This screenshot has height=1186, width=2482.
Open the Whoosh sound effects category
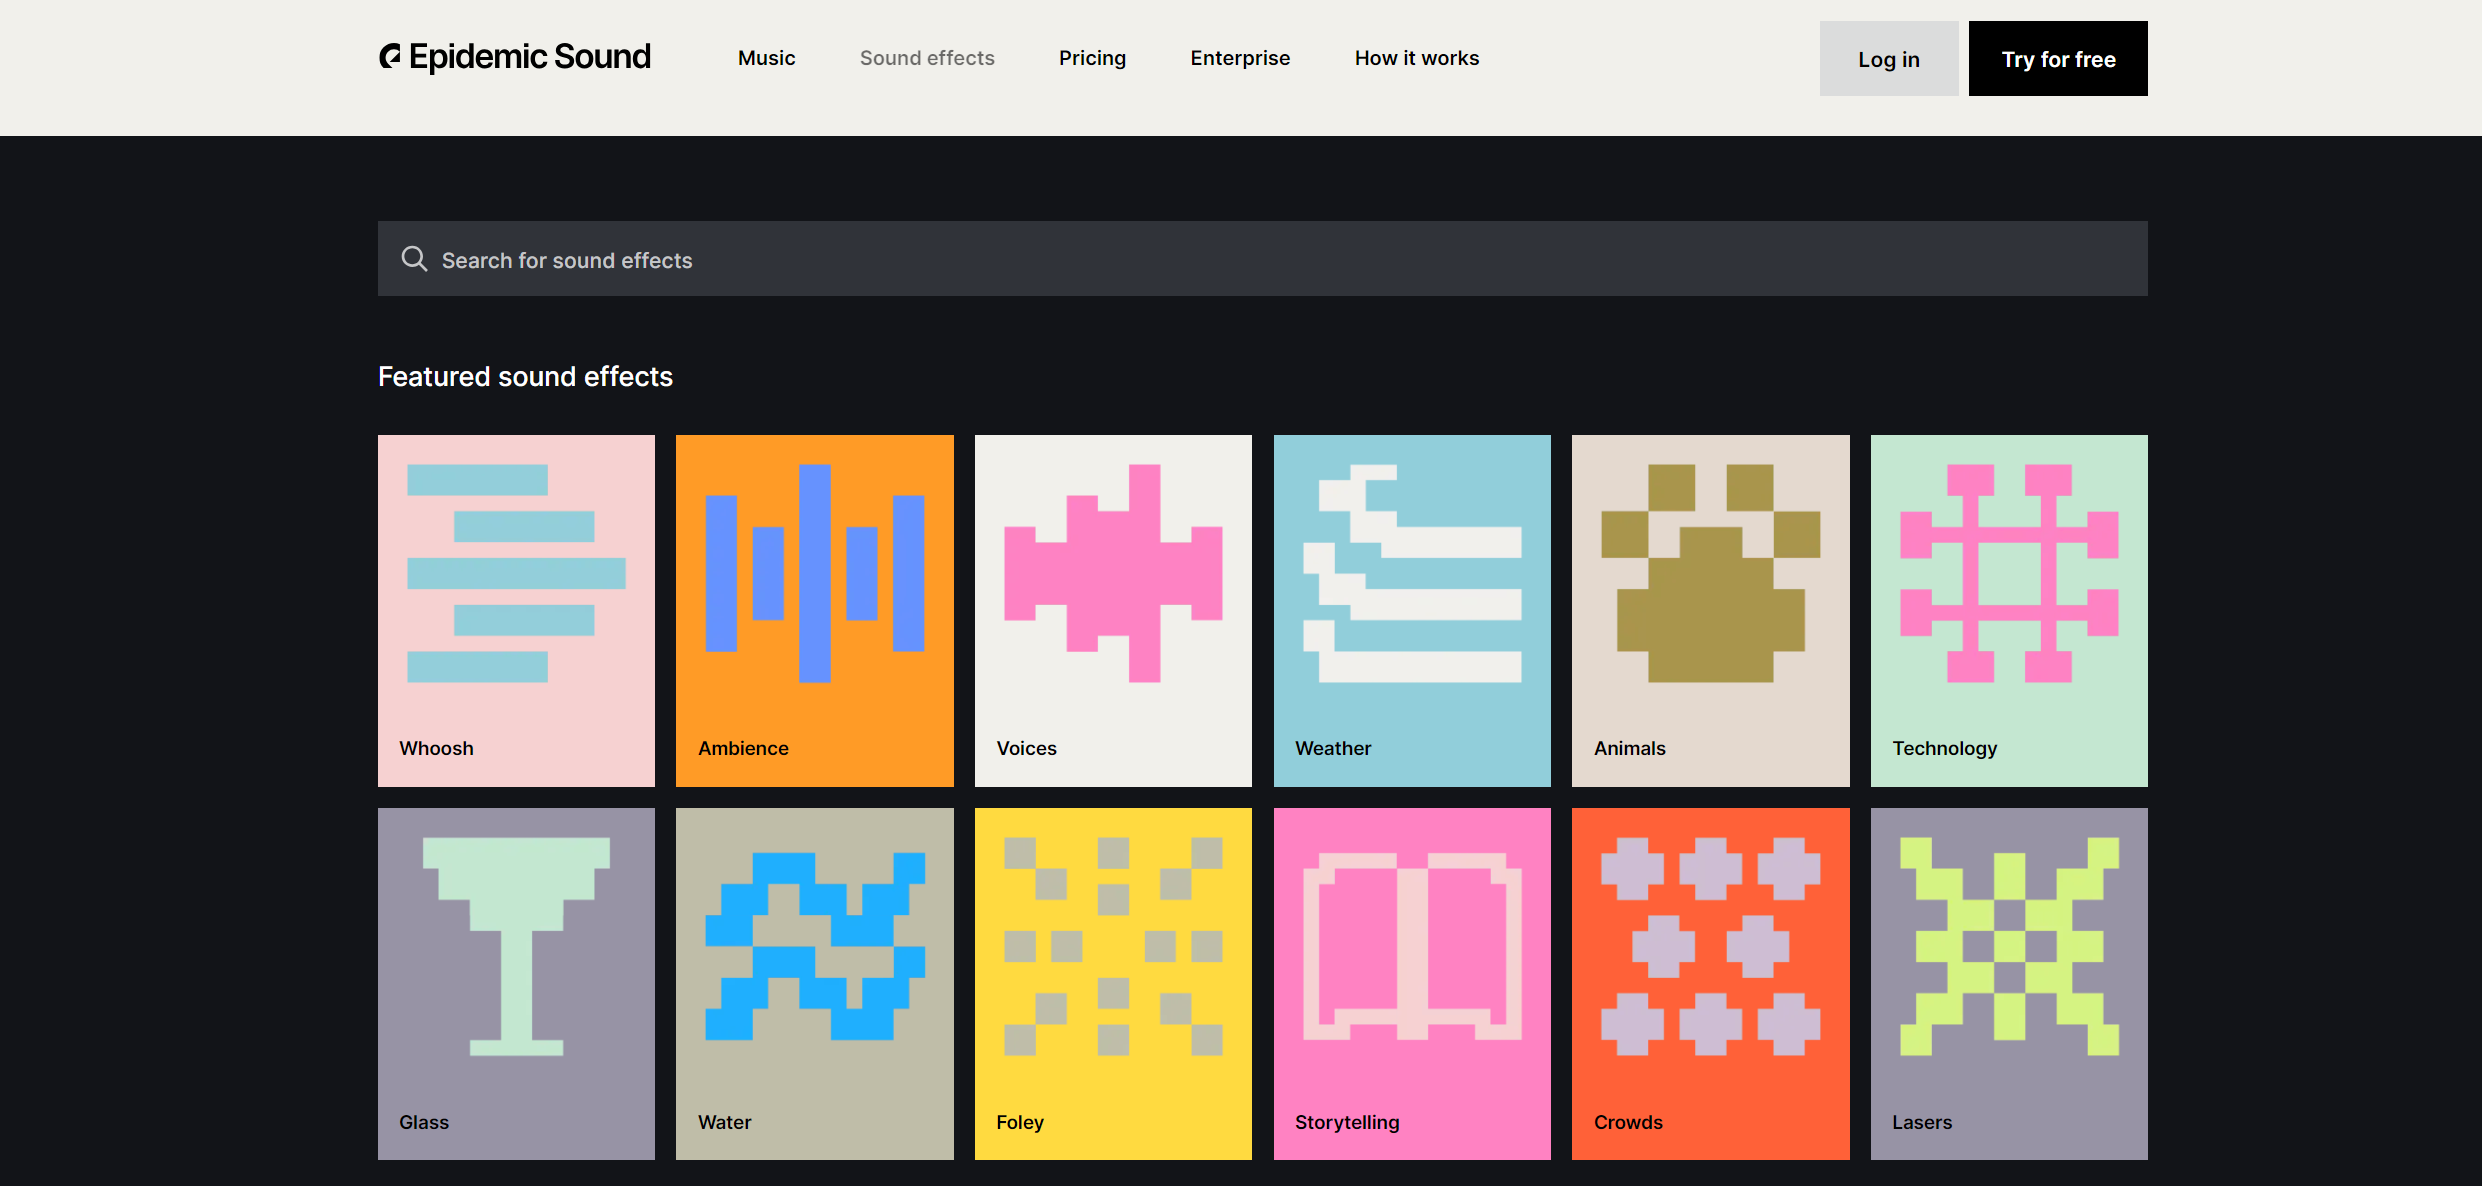[516, 610]
